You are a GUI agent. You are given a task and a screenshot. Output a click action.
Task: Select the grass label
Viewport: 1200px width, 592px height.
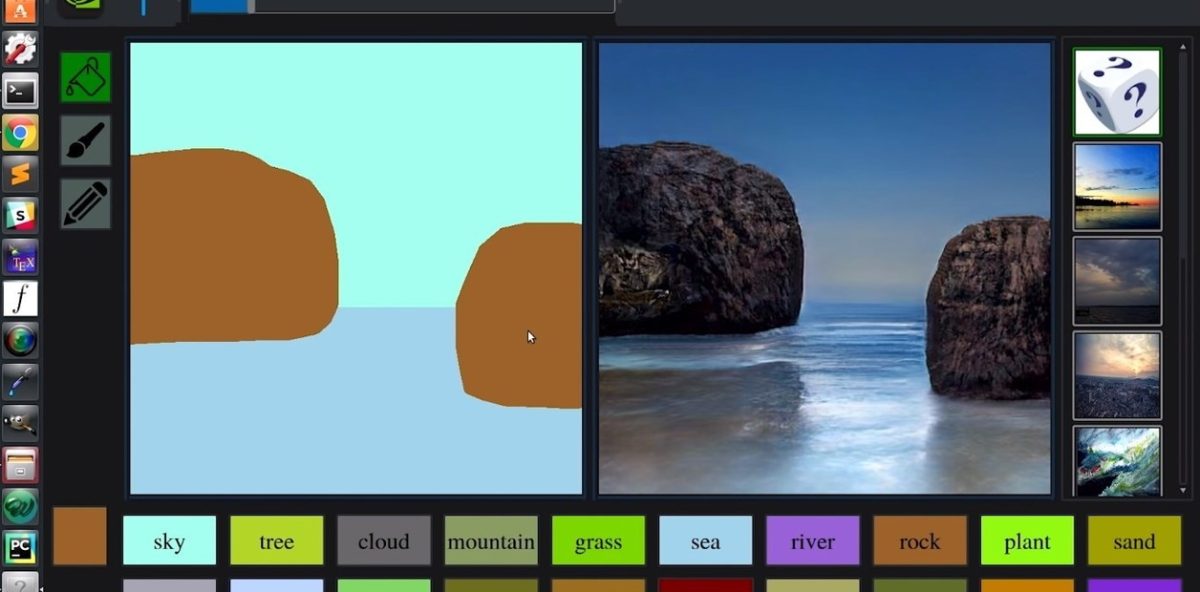(598, 541)
